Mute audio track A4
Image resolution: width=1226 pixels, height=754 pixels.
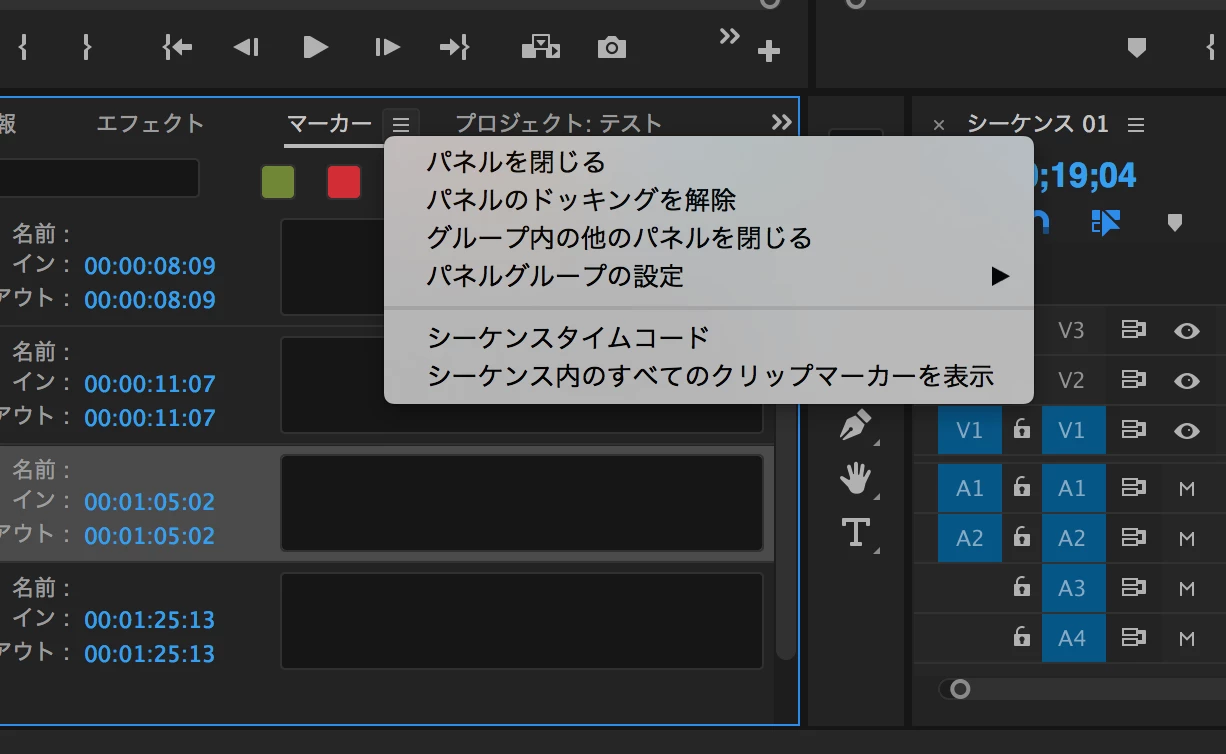pos(1187,639)
